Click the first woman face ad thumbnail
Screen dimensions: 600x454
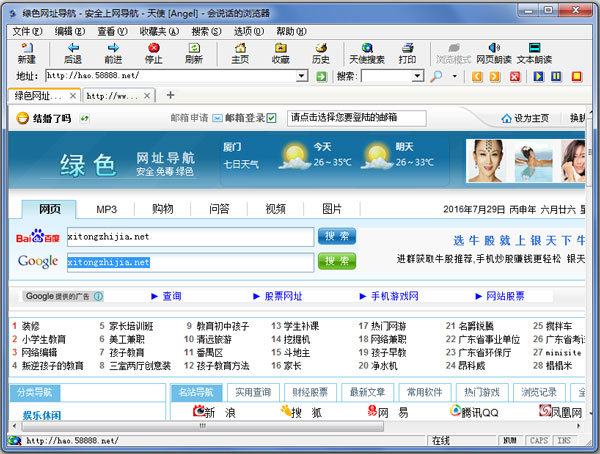tap(487, 161)
